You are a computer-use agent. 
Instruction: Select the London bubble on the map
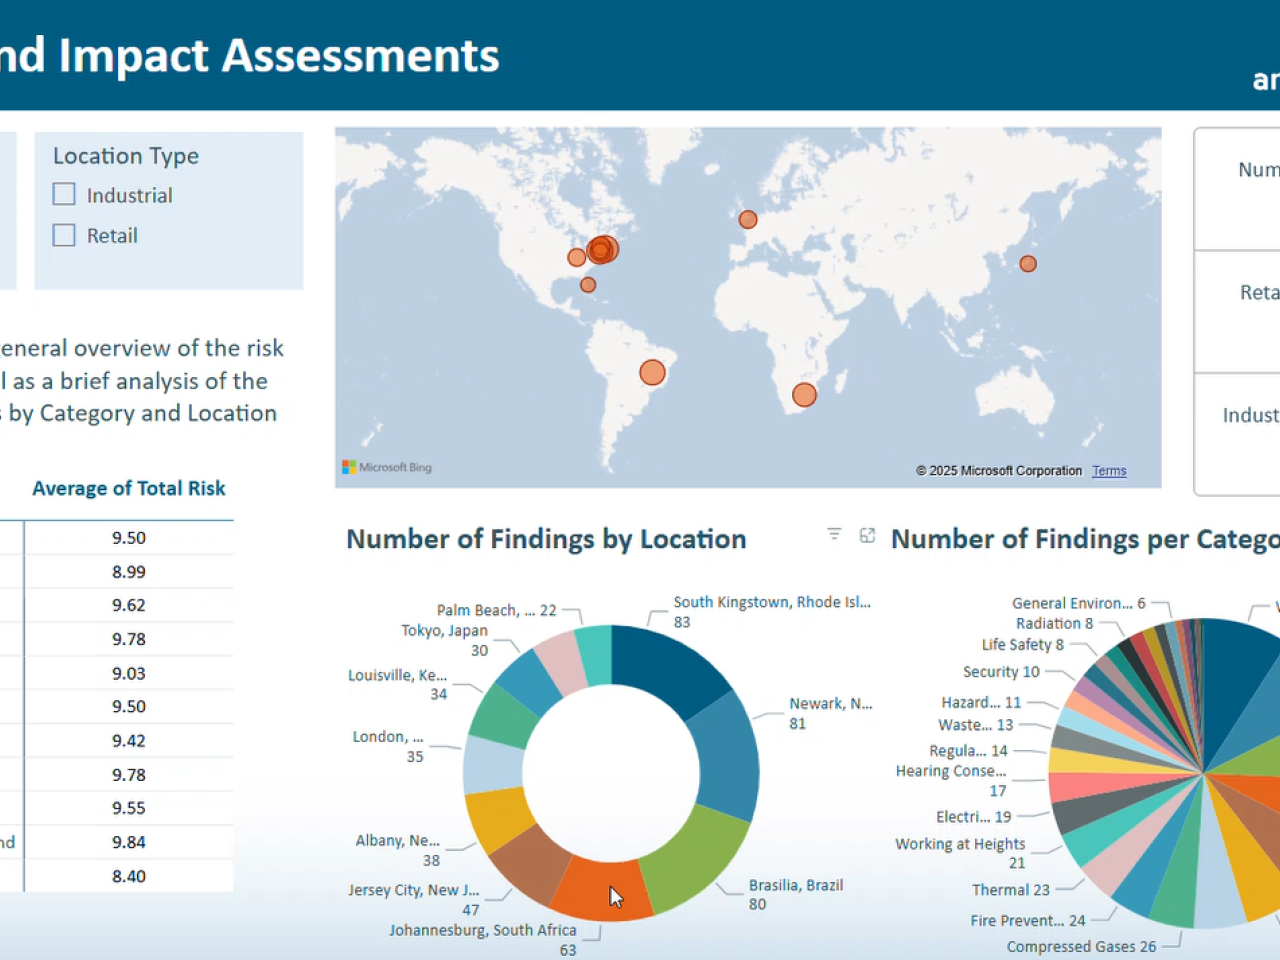747,219
